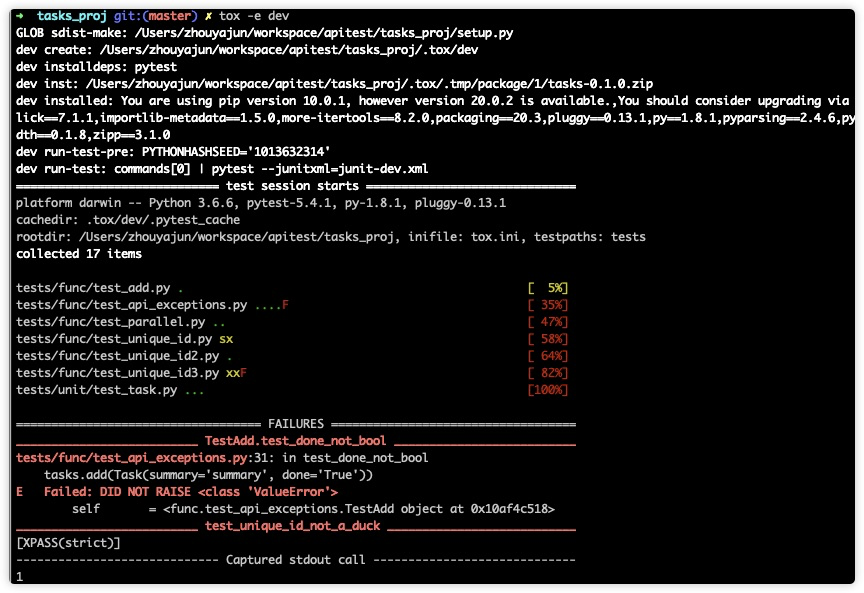
Task: Select the tasks_proj prompt directory name
Action: (72, 16)
